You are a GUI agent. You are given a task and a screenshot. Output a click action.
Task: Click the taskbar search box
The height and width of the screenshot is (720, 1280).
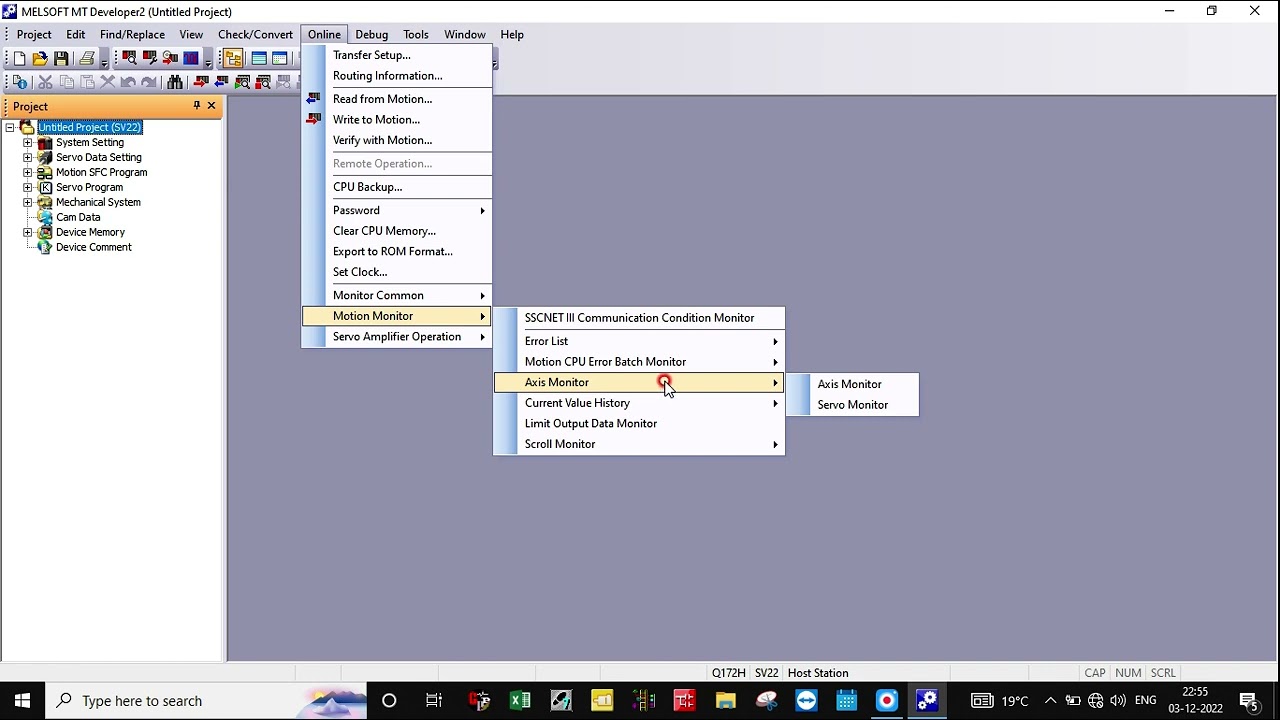coord(205,700)
